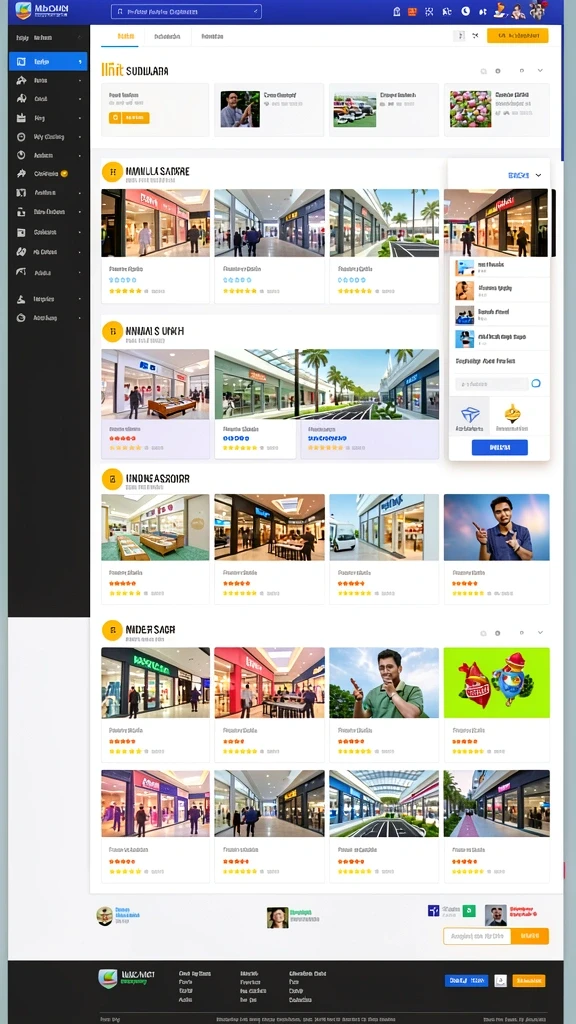Click the orange button at top-right of the tab bar
Image resolution: width=576 pixels, height=1024 pixels.
517,36
